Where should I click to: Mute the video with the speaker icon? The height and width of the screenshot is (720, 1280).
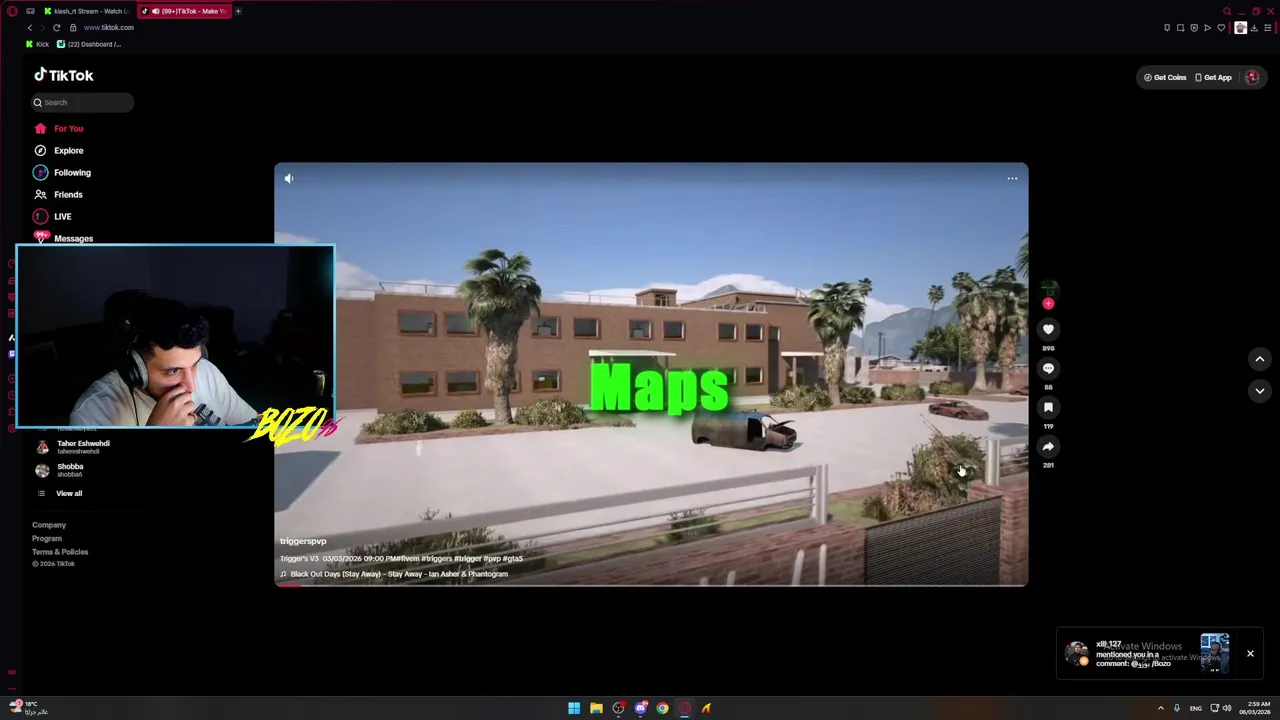point(289,178)
